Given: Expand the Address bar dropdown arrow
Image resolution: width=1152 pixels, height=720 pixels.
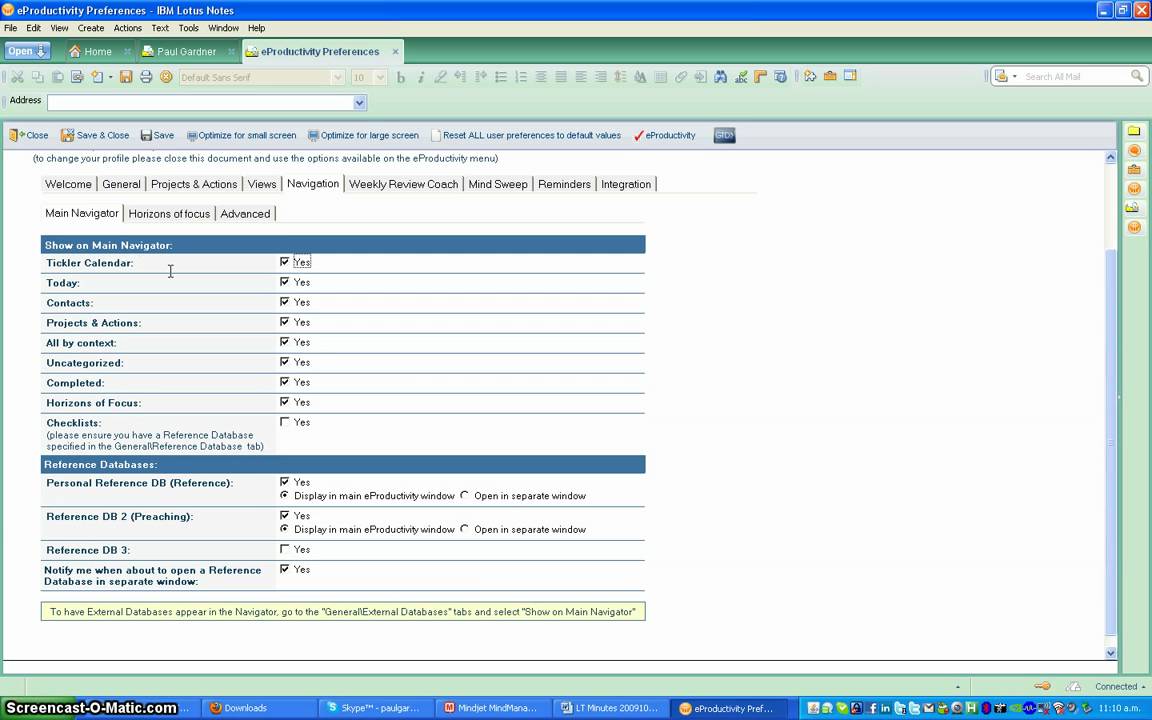Looking at the screenshot, I should [359, 103].
